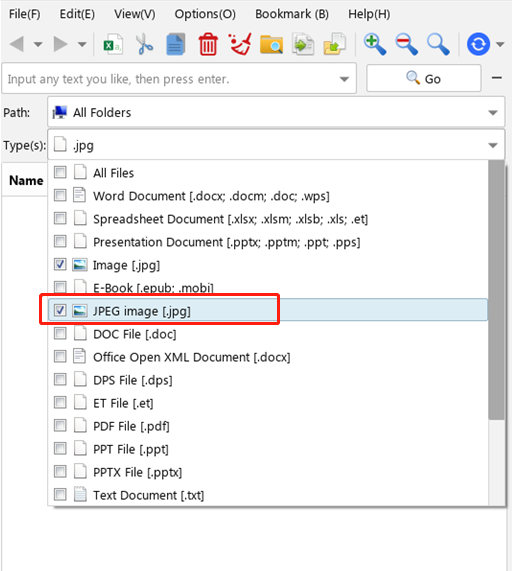Viewport: 512px width, 571px height.
Task: Click the Excel export toolbar icon
Action: tap(113, 44)
